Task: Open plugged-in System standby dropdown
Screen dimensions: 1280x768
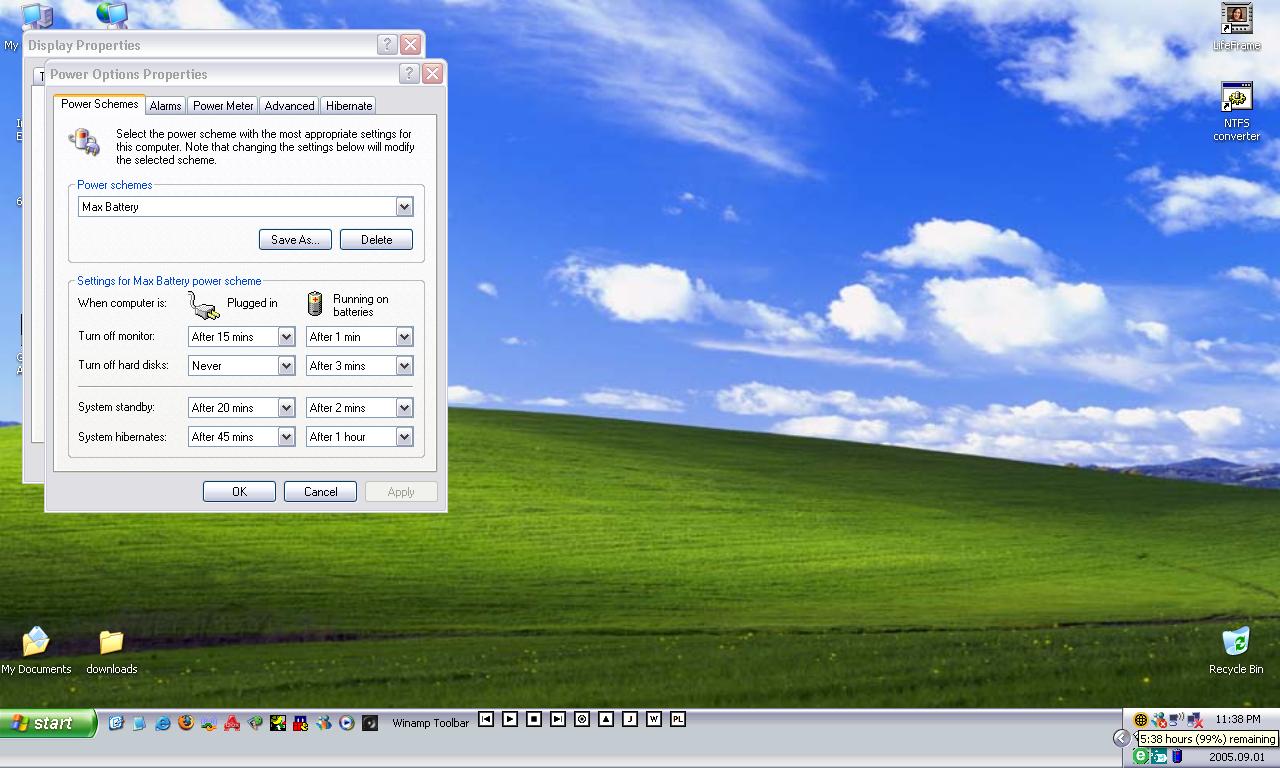Action: [x=286, y=408]
